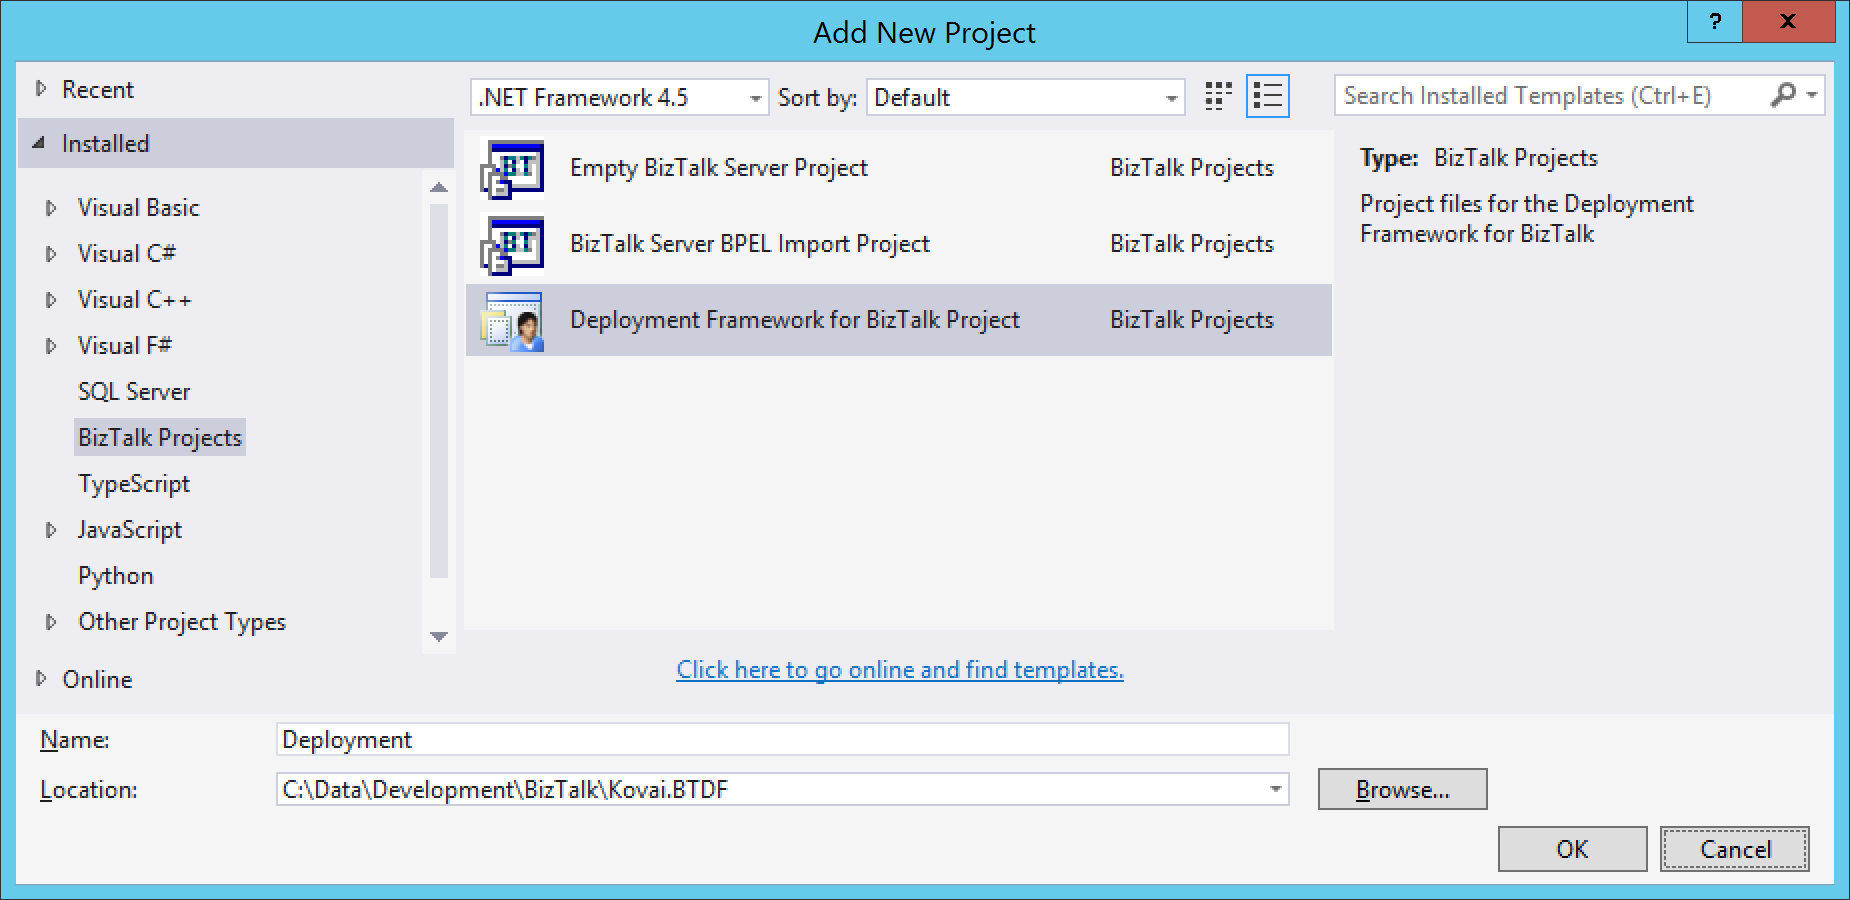1850x900 pixels.
Task: Click the scroll-down arrow below the category list
Action: click(x=439, y=637)
